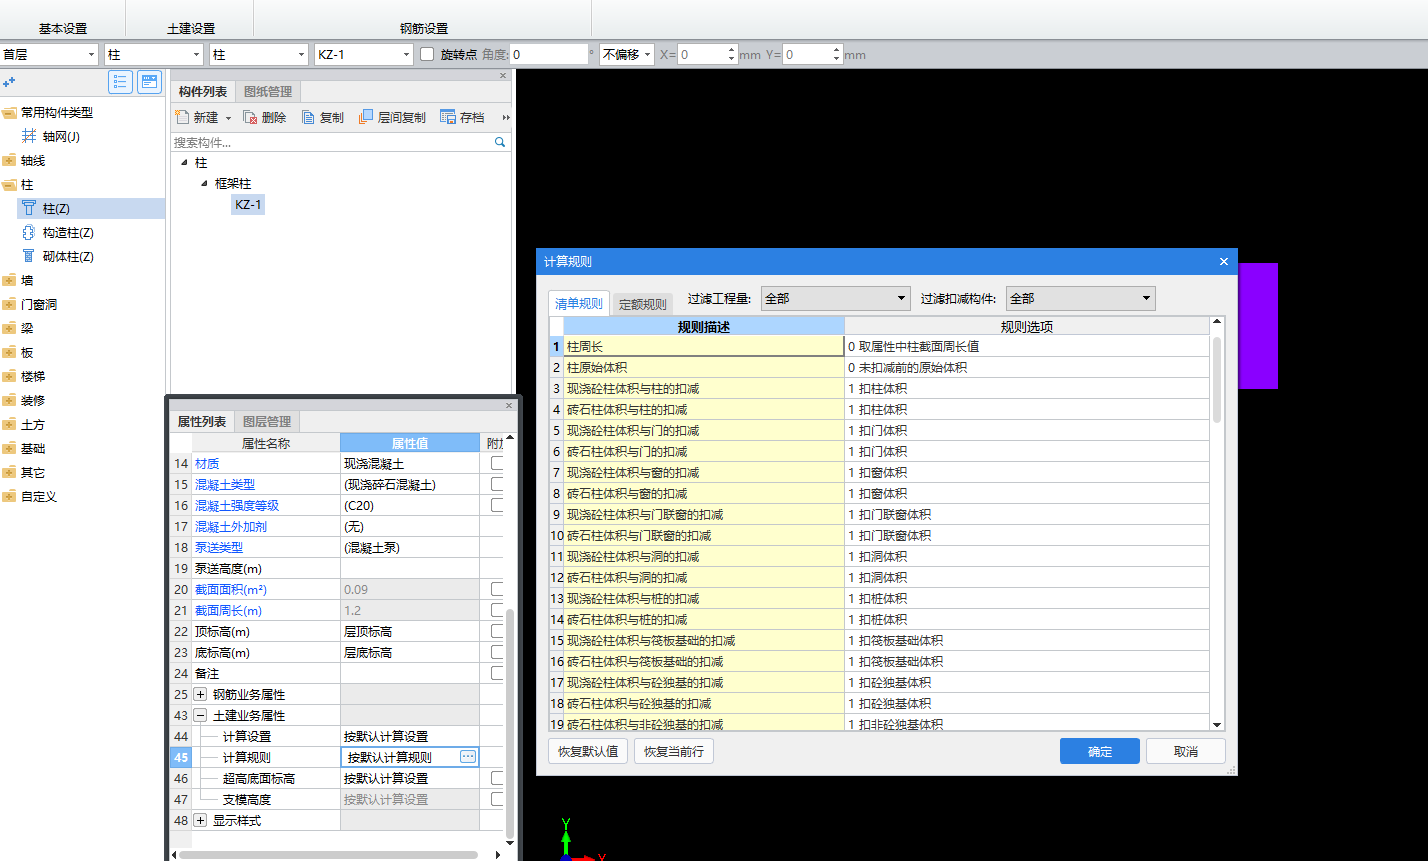Switch to the 属性列表 tab
This screenshot has height=861, width=1428.
point(202,422)
